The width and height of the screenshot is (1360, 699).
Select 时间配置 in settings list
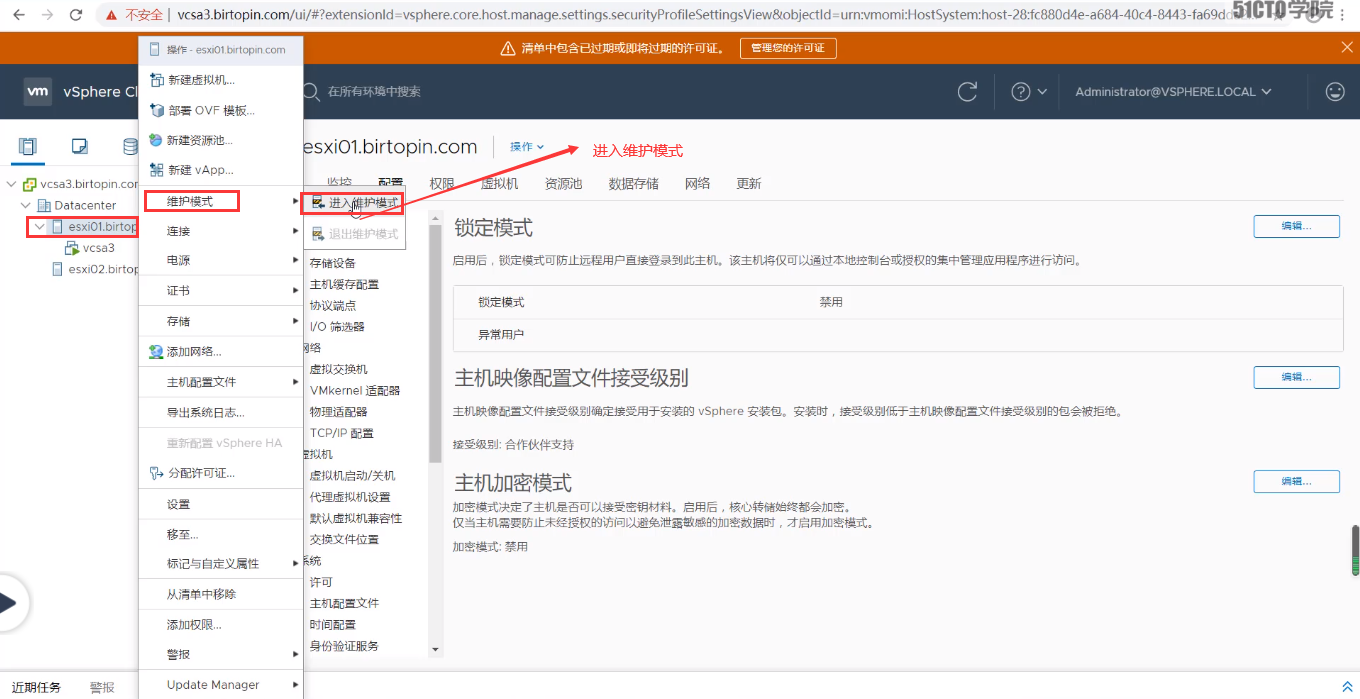pyautogui.click(x=332, y=624)
